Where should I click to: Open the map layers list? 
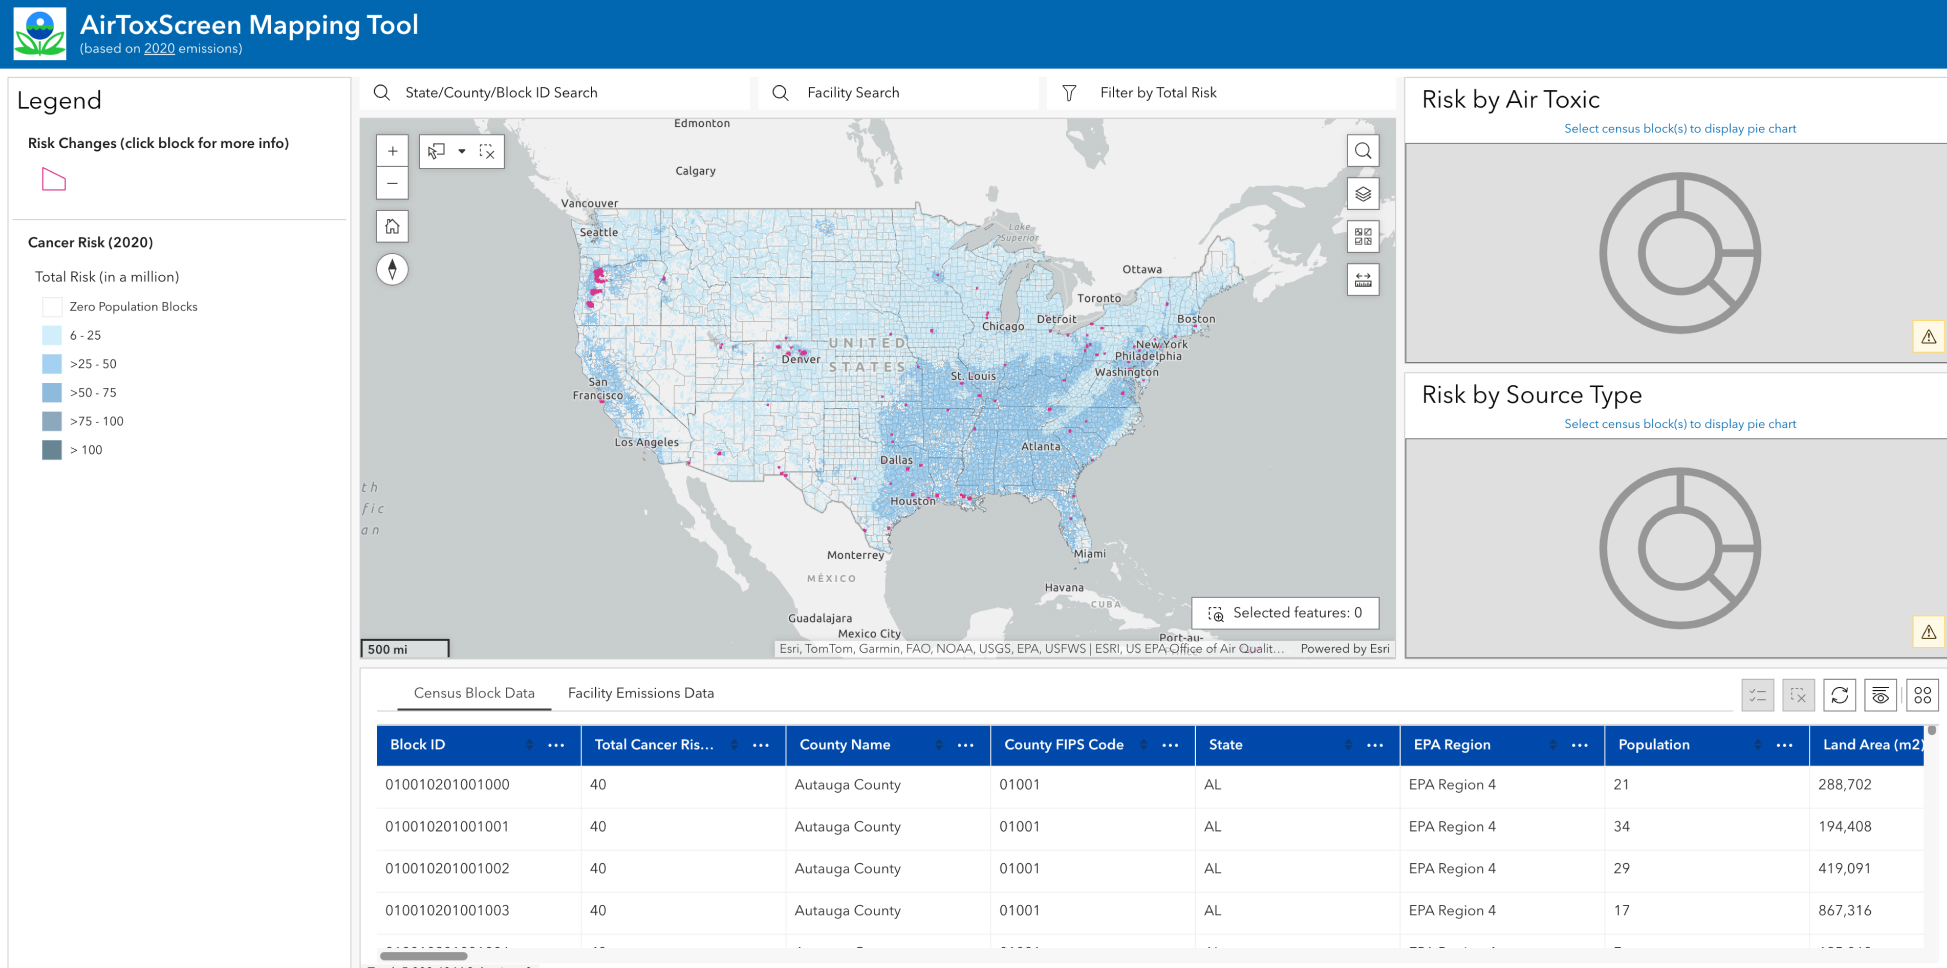tap(1363, 194)
